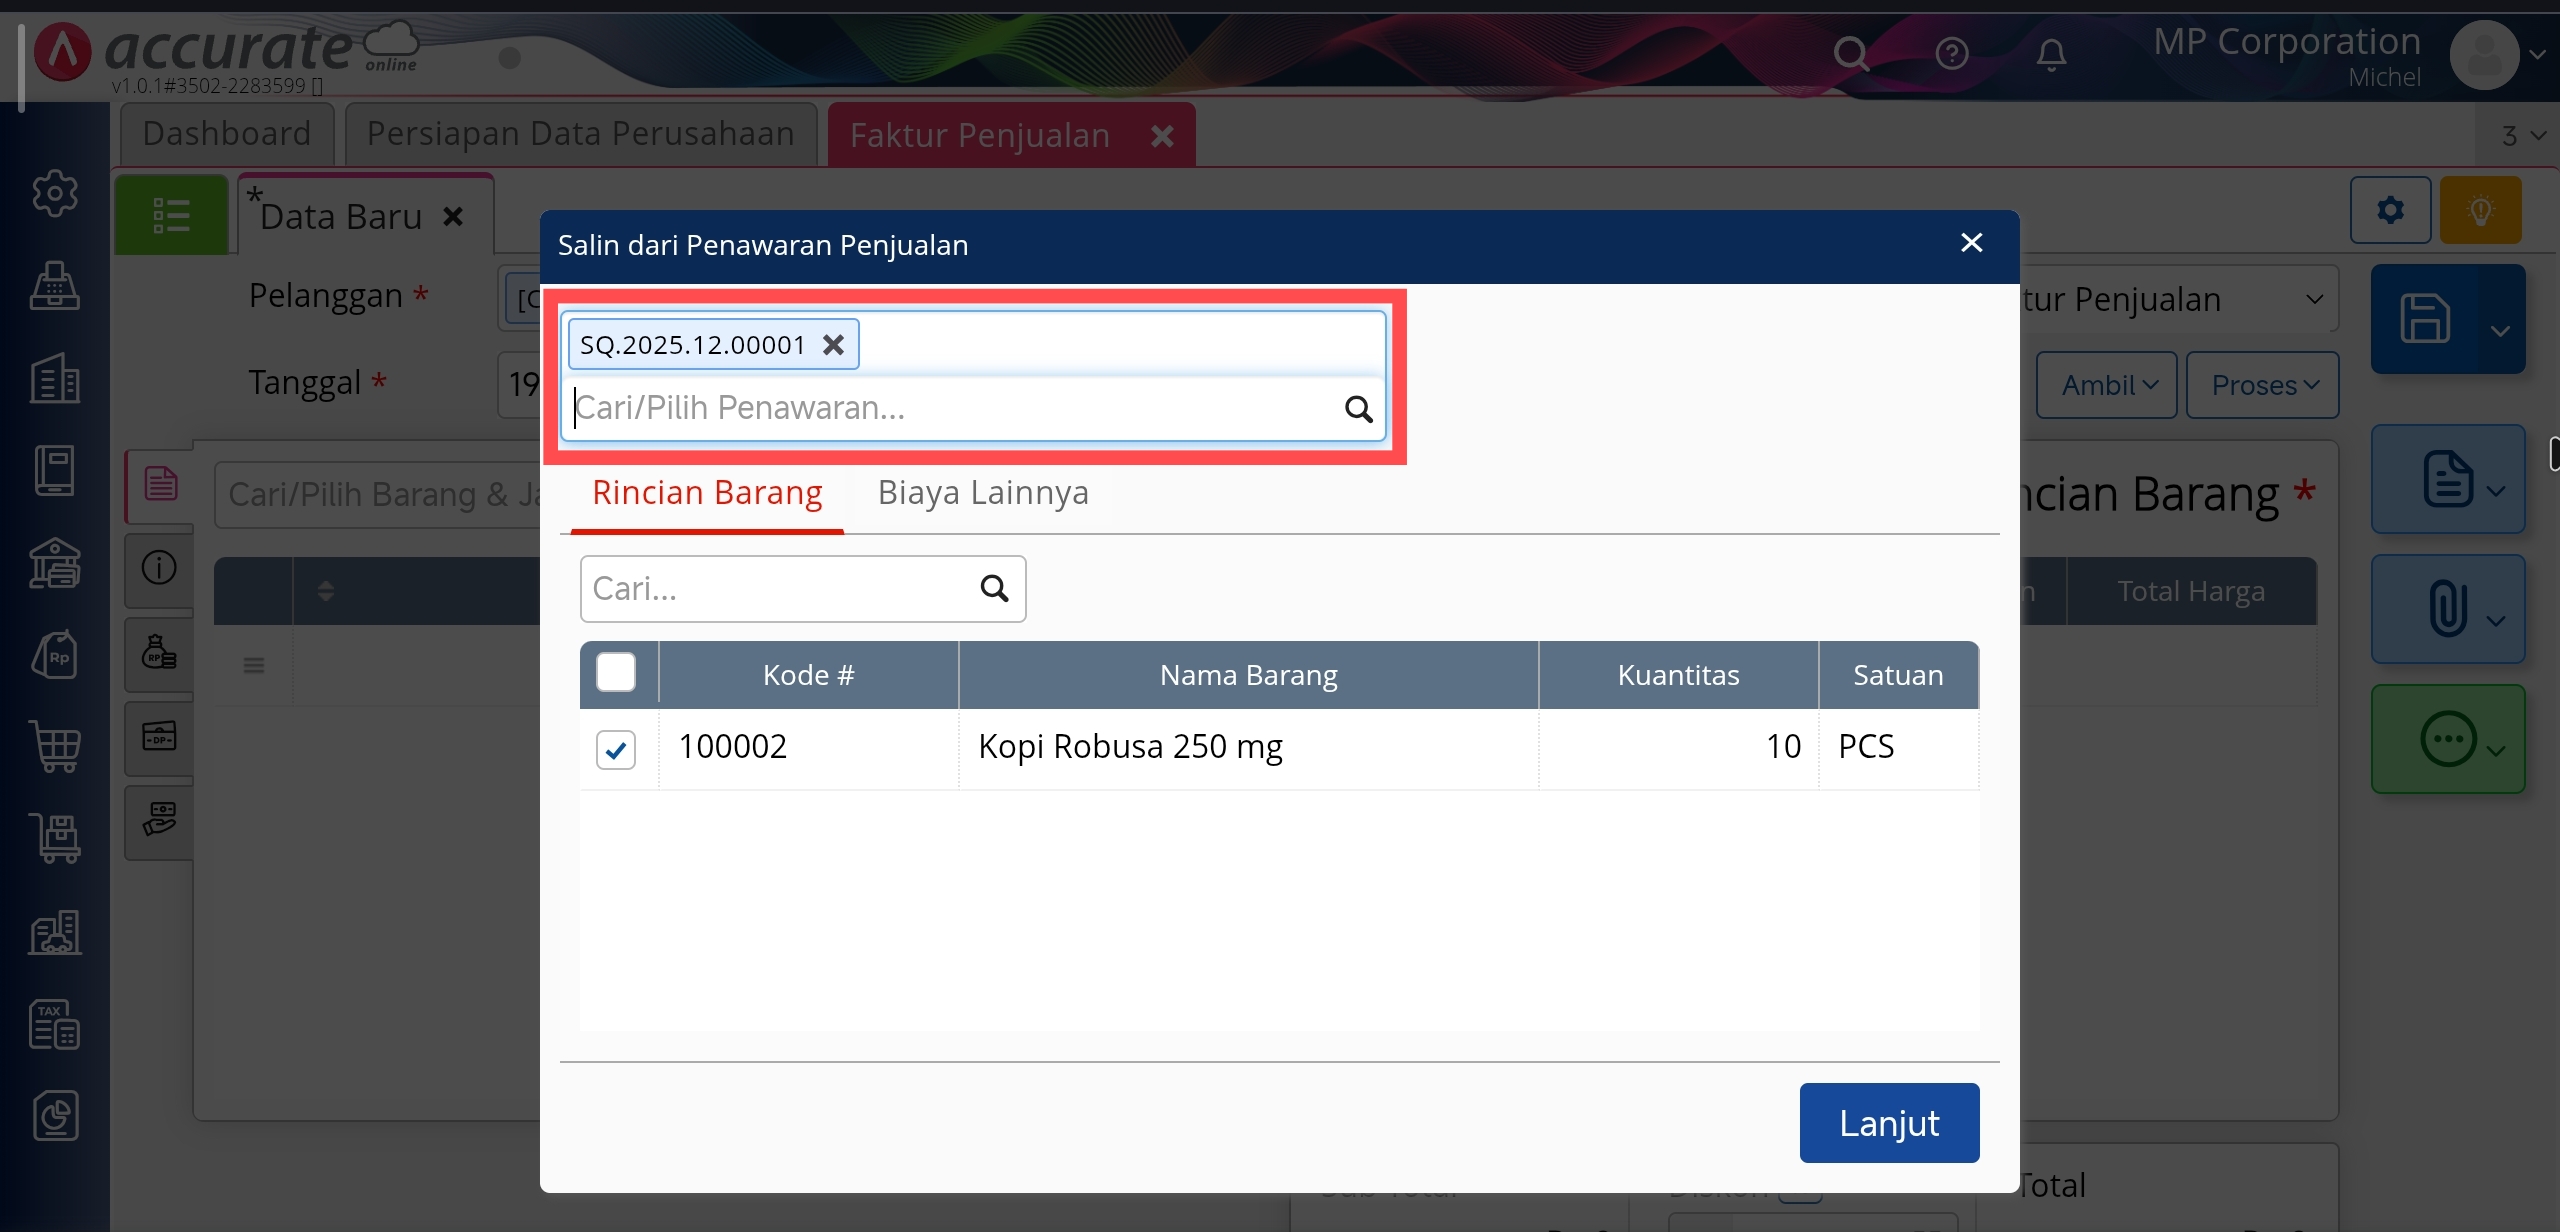Click the Cari/Pilih Penawaran input field
Screen dimensions: 2560x1232
point(950,409)
